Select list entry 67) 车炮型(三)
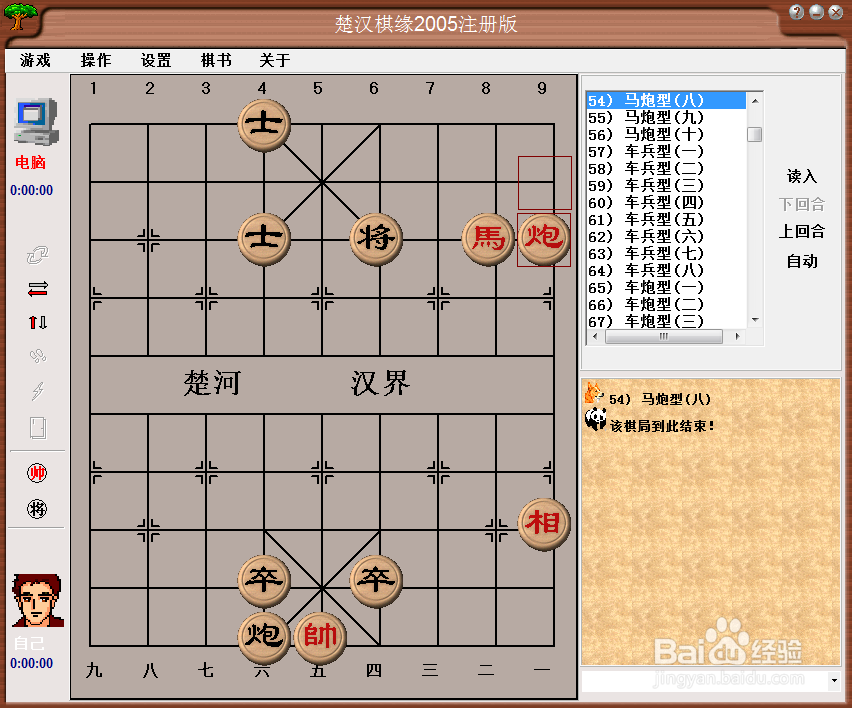852x708 pixels. (666, 321)
